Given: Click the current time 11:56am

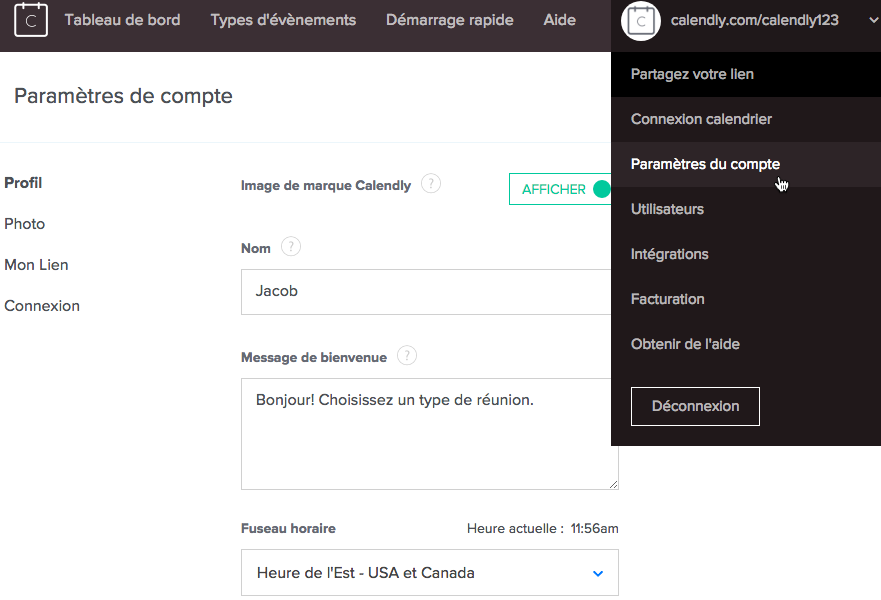Looking at the screenshot, I should (x=594, y=529).
